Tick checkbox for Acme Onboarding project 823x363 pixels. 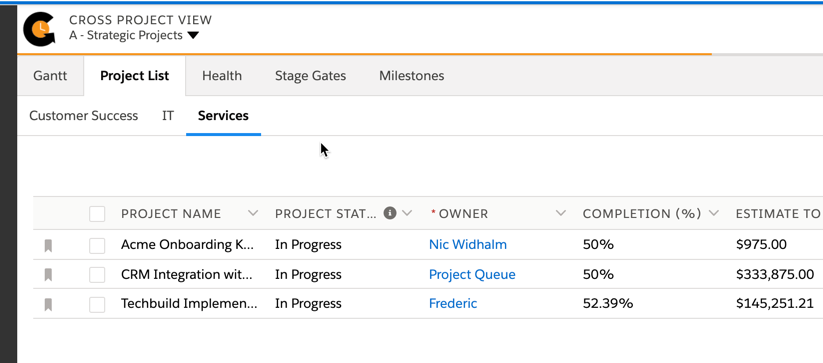[x=97, y=245]
